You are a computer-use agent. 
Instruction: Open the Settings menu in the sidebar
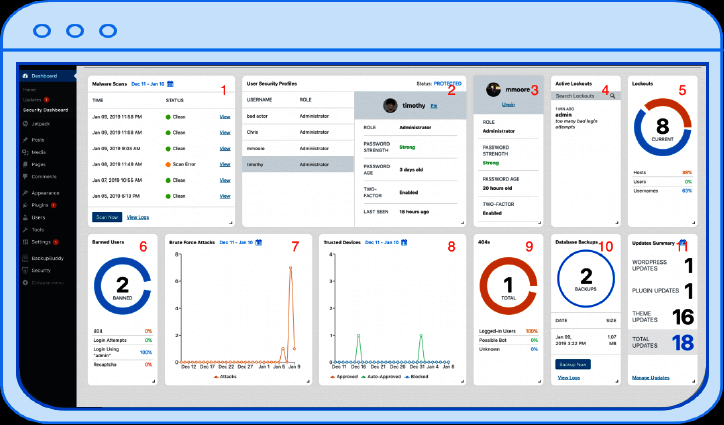pyautogui.click(x=40, y=242)
